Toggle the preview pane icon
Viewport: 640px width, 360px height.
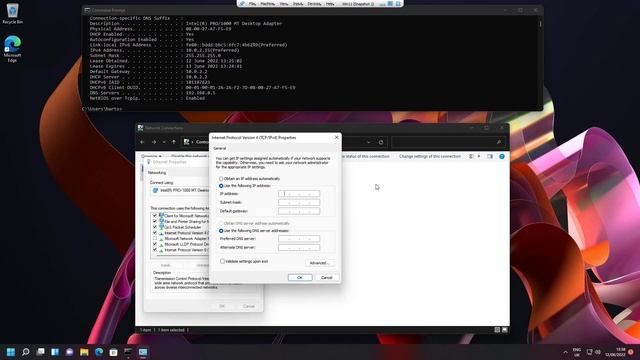pyautogui.click(x=490, y=156)
